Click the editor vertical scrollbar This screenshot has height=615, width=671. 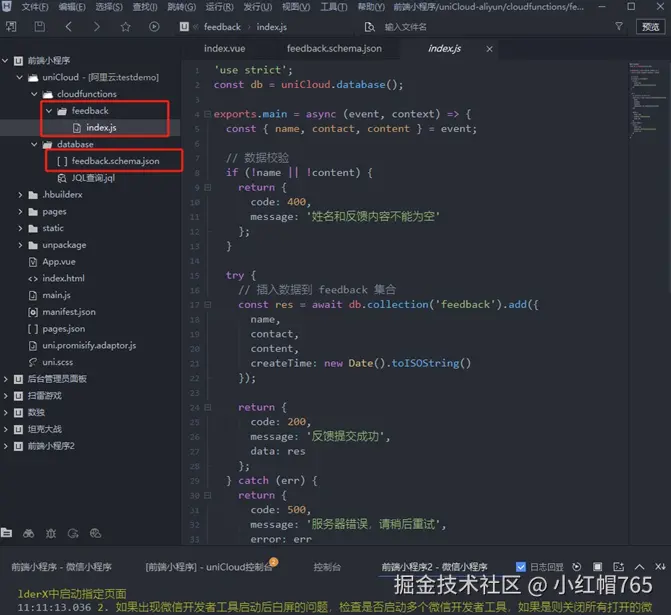668,178
